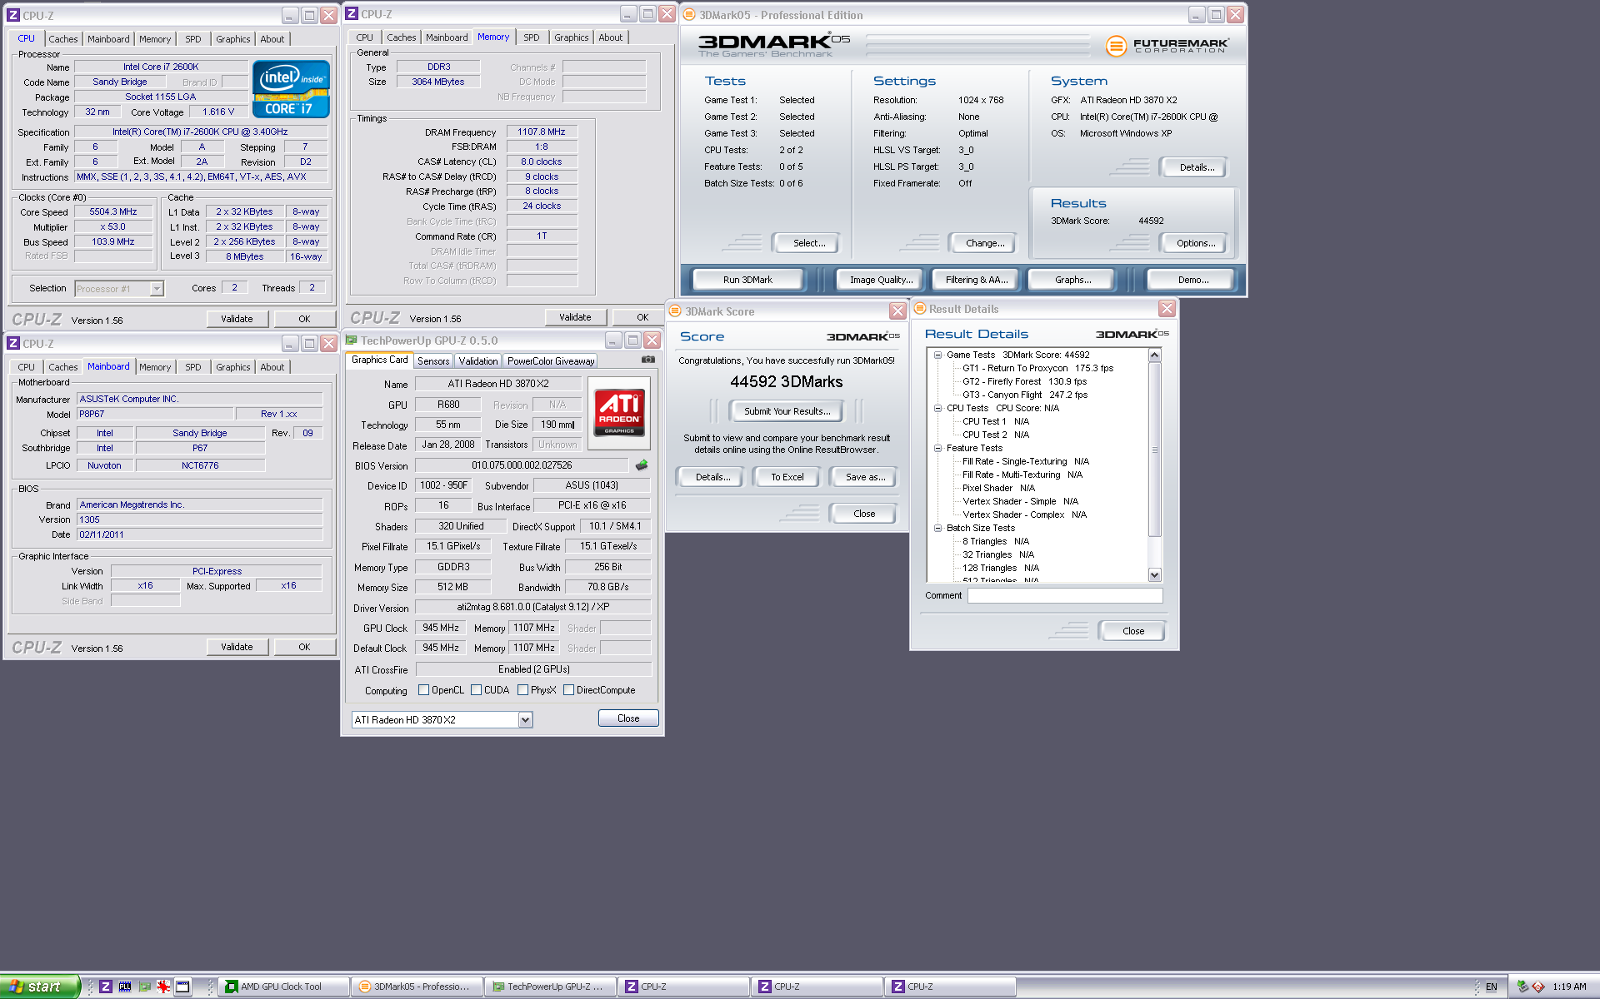Open SPD tab in CPU-Z window showing Memory
Screen dimensions: 1600x999
[x=531, y=38]
